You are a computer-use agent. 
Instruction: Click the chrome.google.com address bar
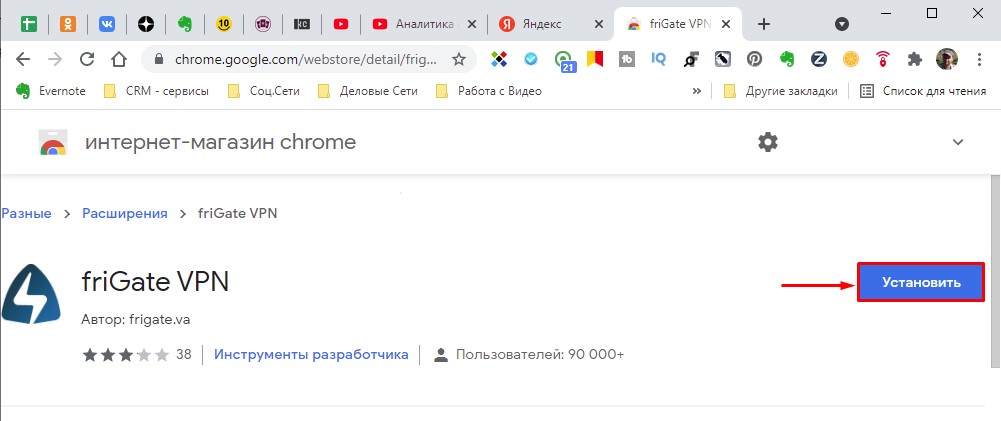point(305,59)
